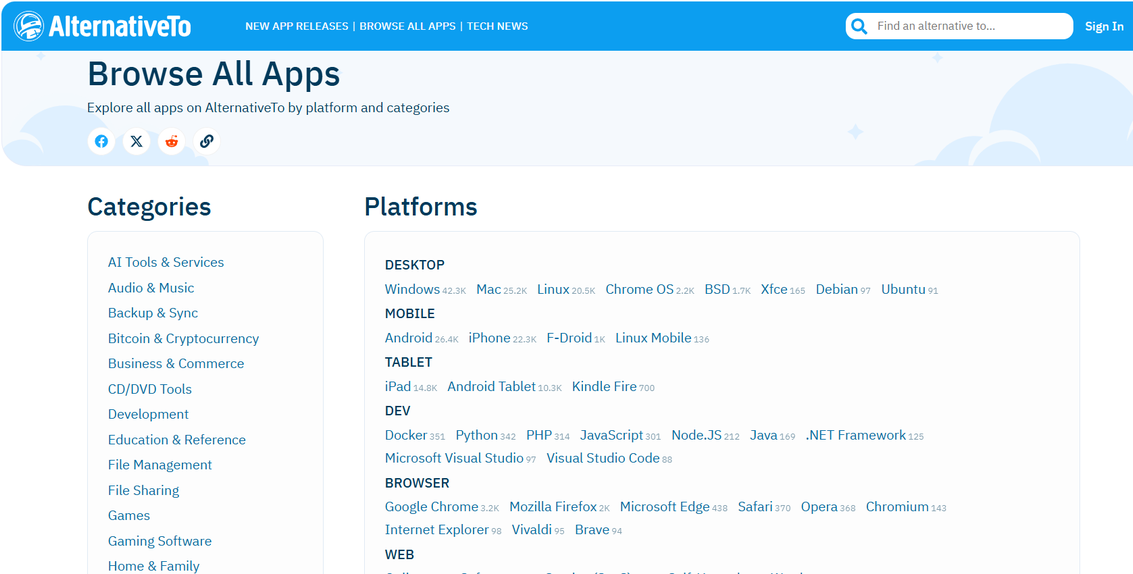Open Backup & Sync category
Viewport: 1133px width, 574px height.
153,313
